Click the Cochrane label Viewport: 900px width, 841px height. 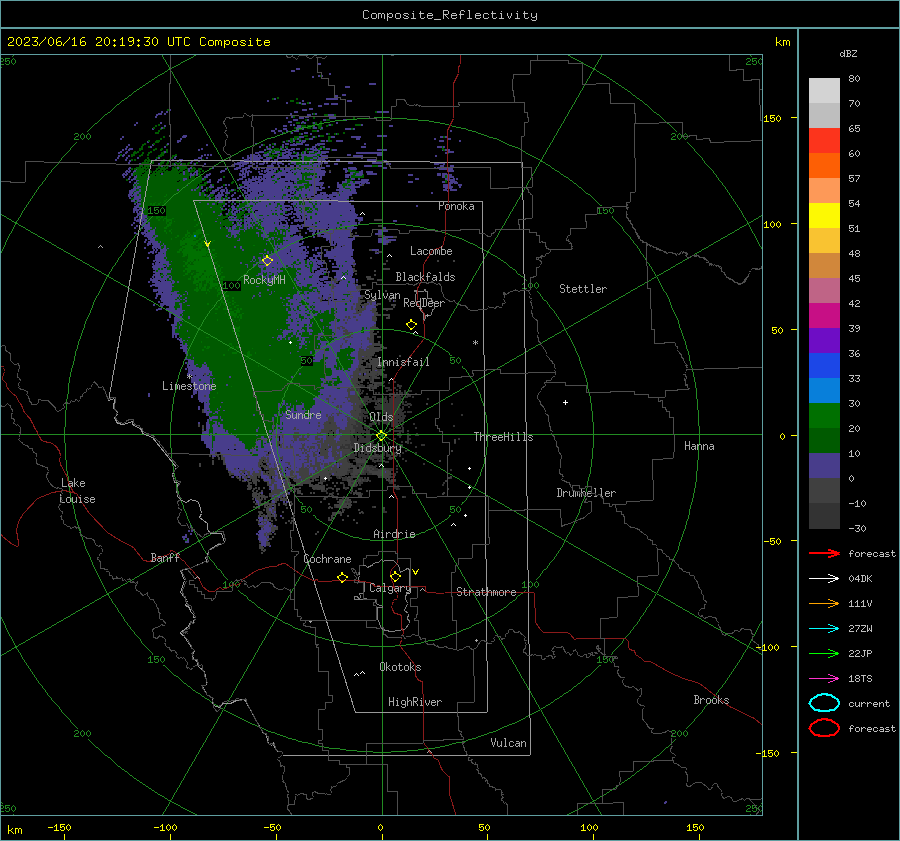point(327,559)
